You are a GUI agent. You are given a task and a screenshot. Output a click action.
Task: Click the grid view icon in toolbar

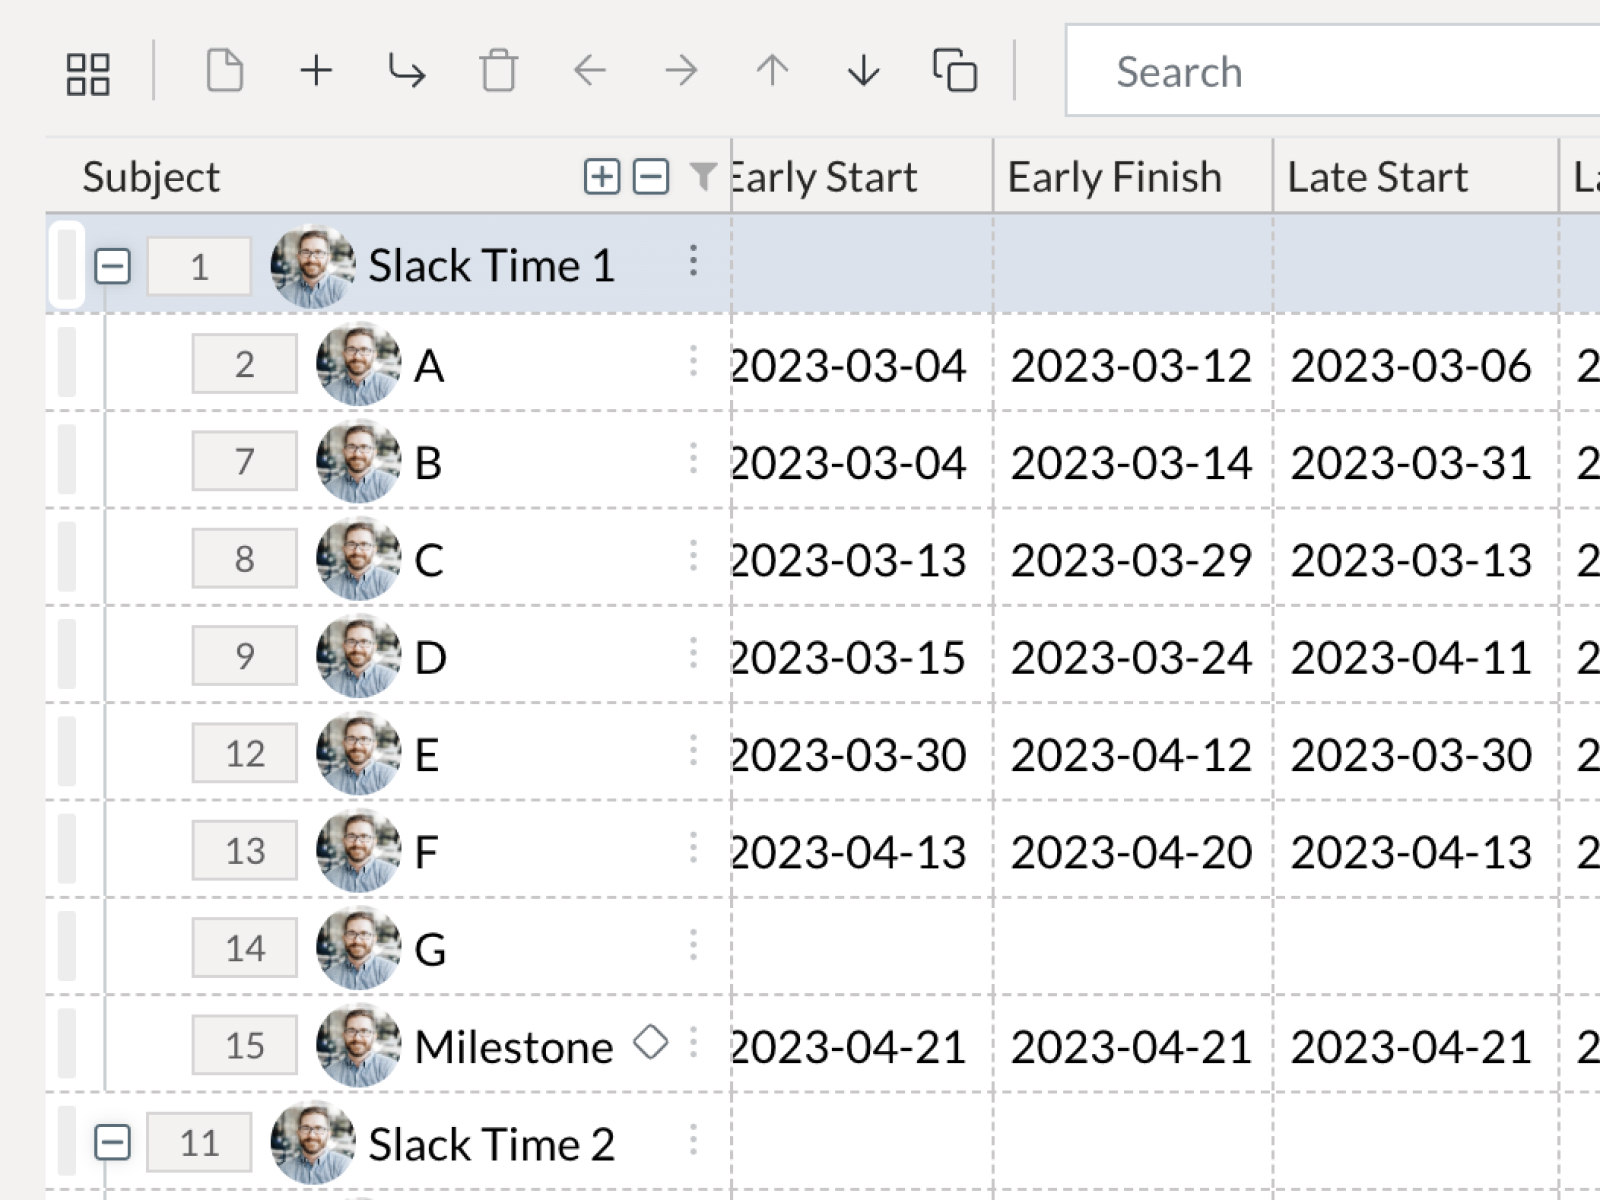(x=88, y=73)
